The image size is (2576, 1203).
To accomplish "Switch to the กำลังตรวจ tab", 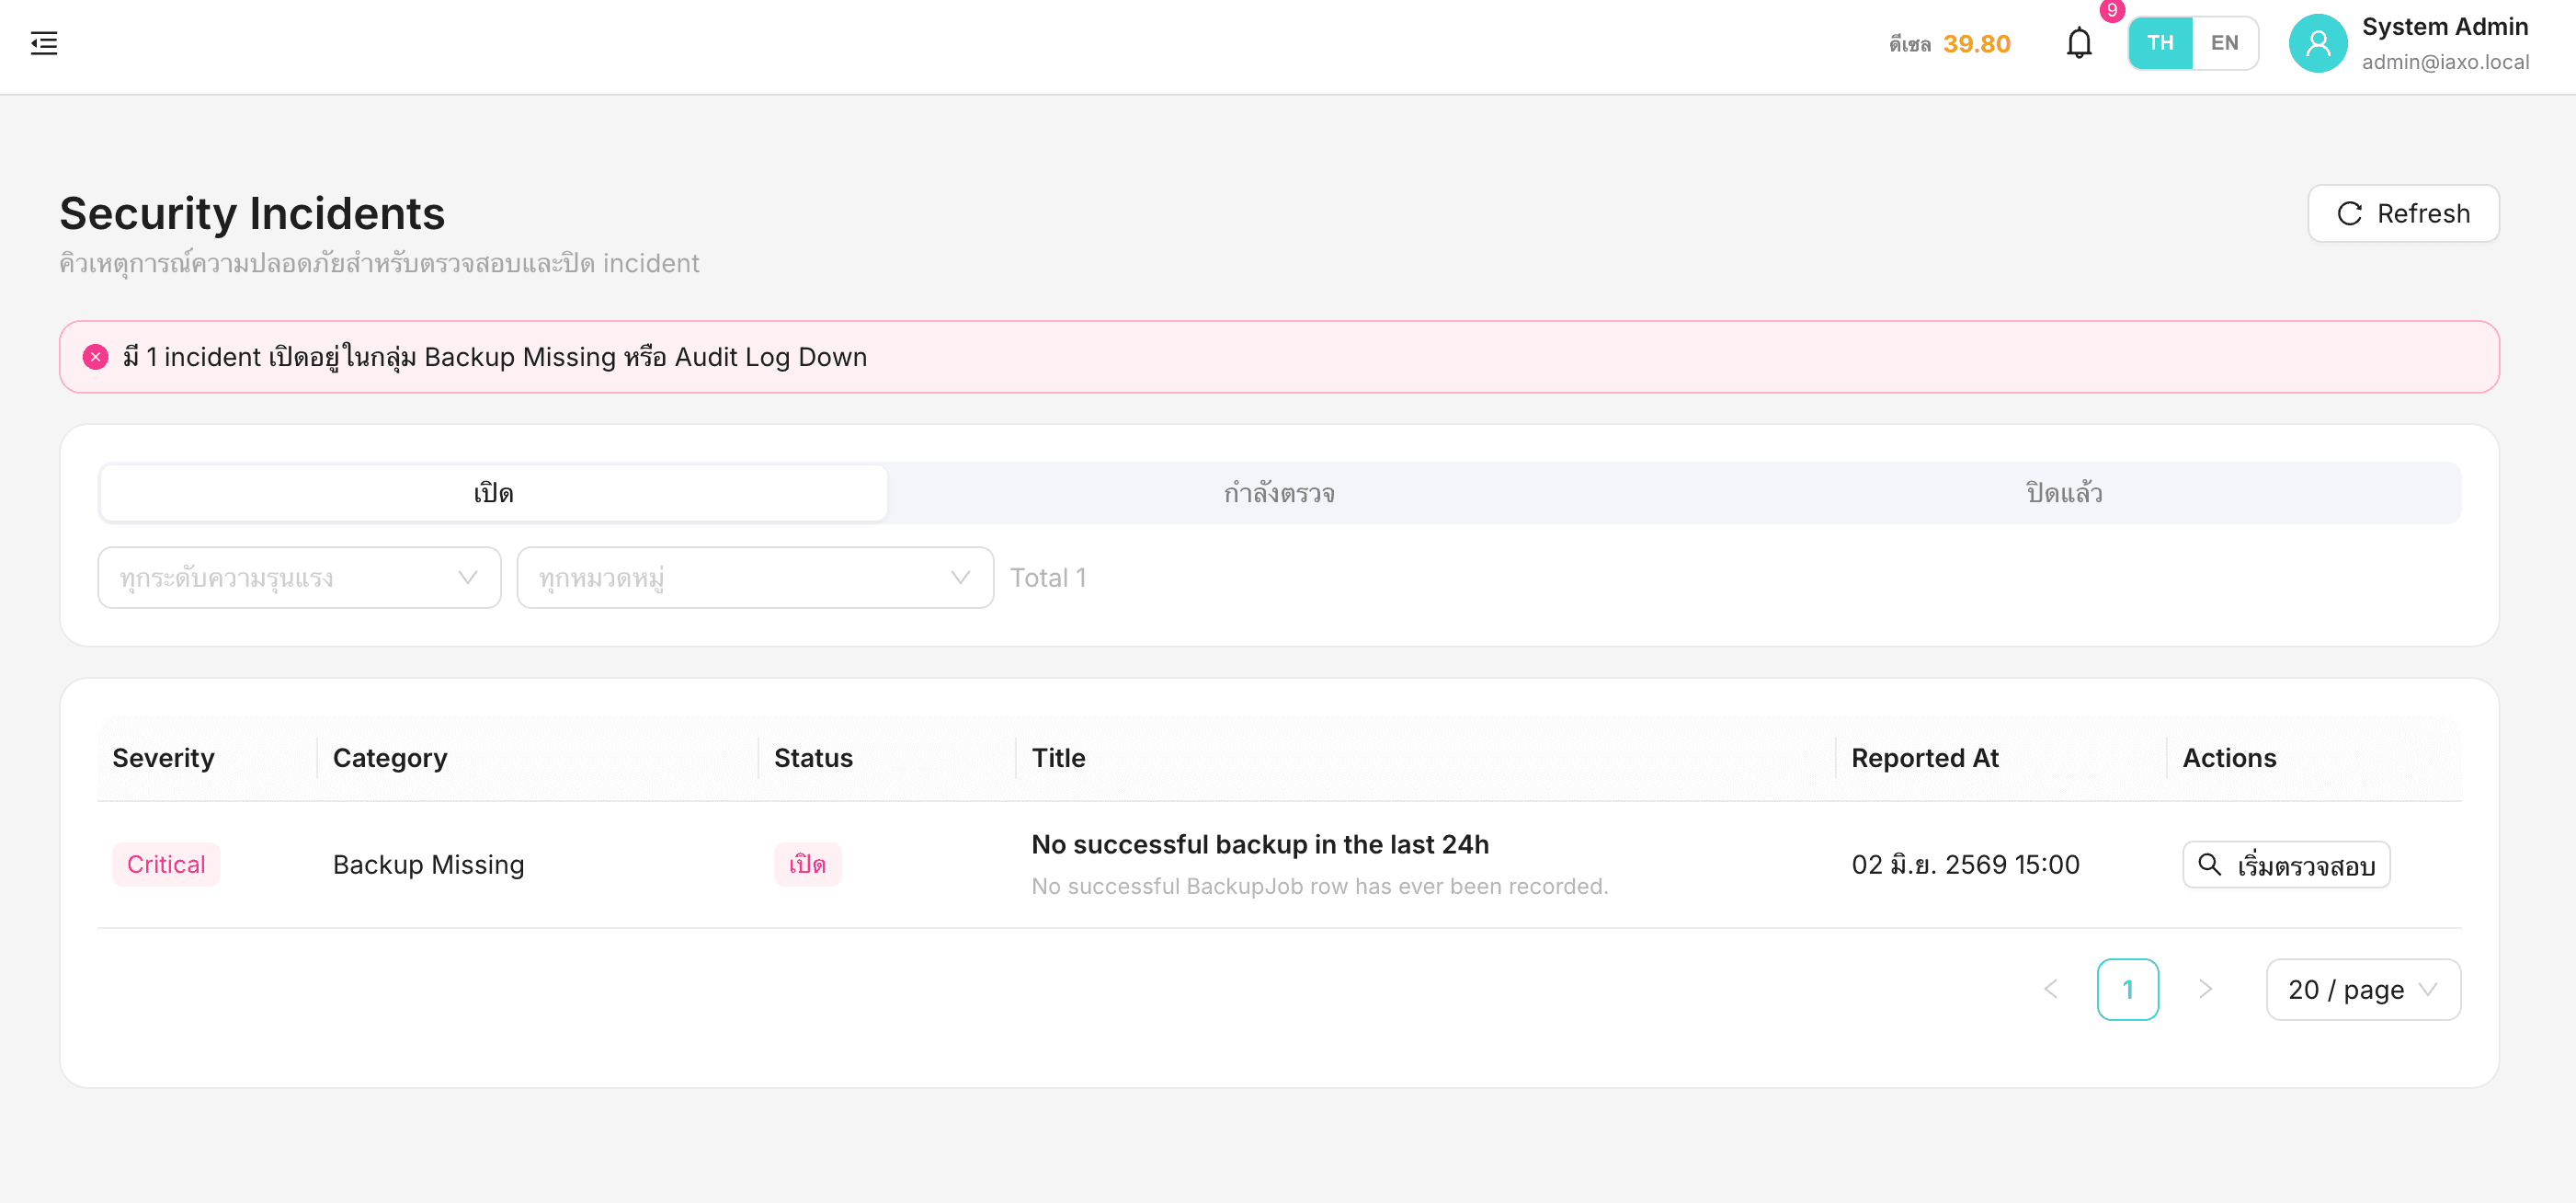I will pyautogui.click(x=1279, y=492).
